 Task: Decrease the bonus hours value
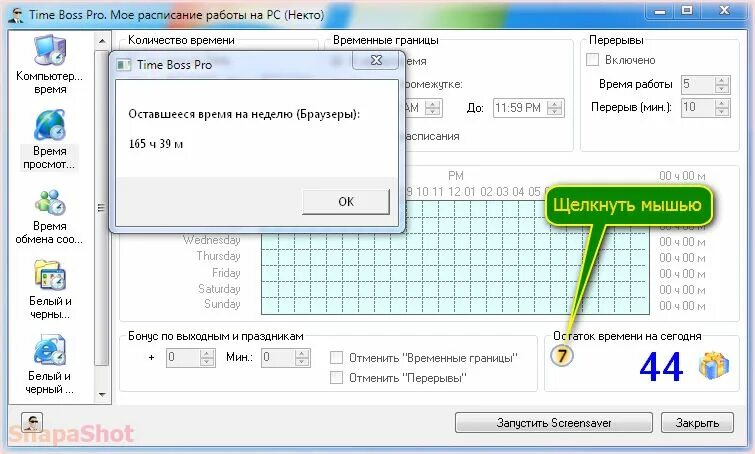[207, 362]
